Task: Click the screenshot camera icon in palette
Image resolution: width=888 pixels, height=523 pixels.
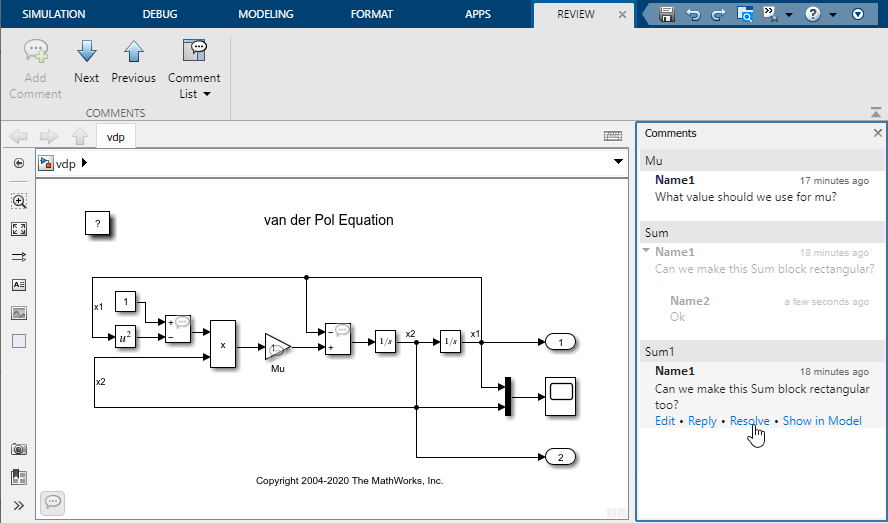Action: [18, 450]
